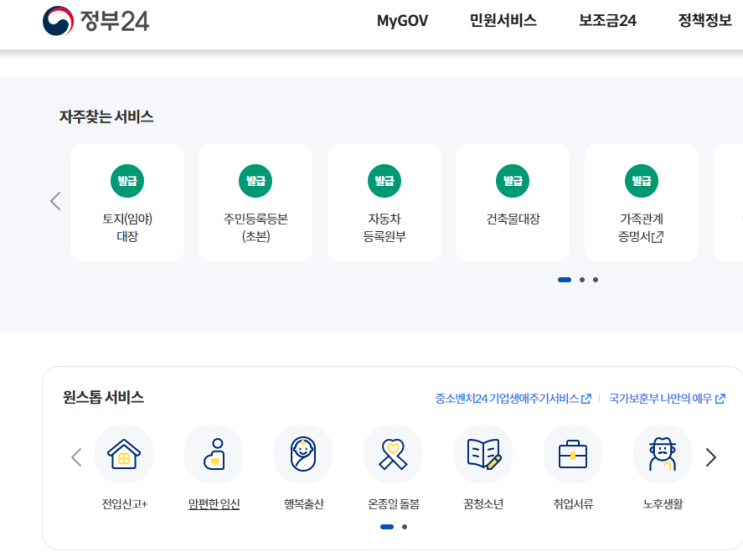Click the 노후생활 elderly person icon
743x552 pixels.
coord(662,454)
